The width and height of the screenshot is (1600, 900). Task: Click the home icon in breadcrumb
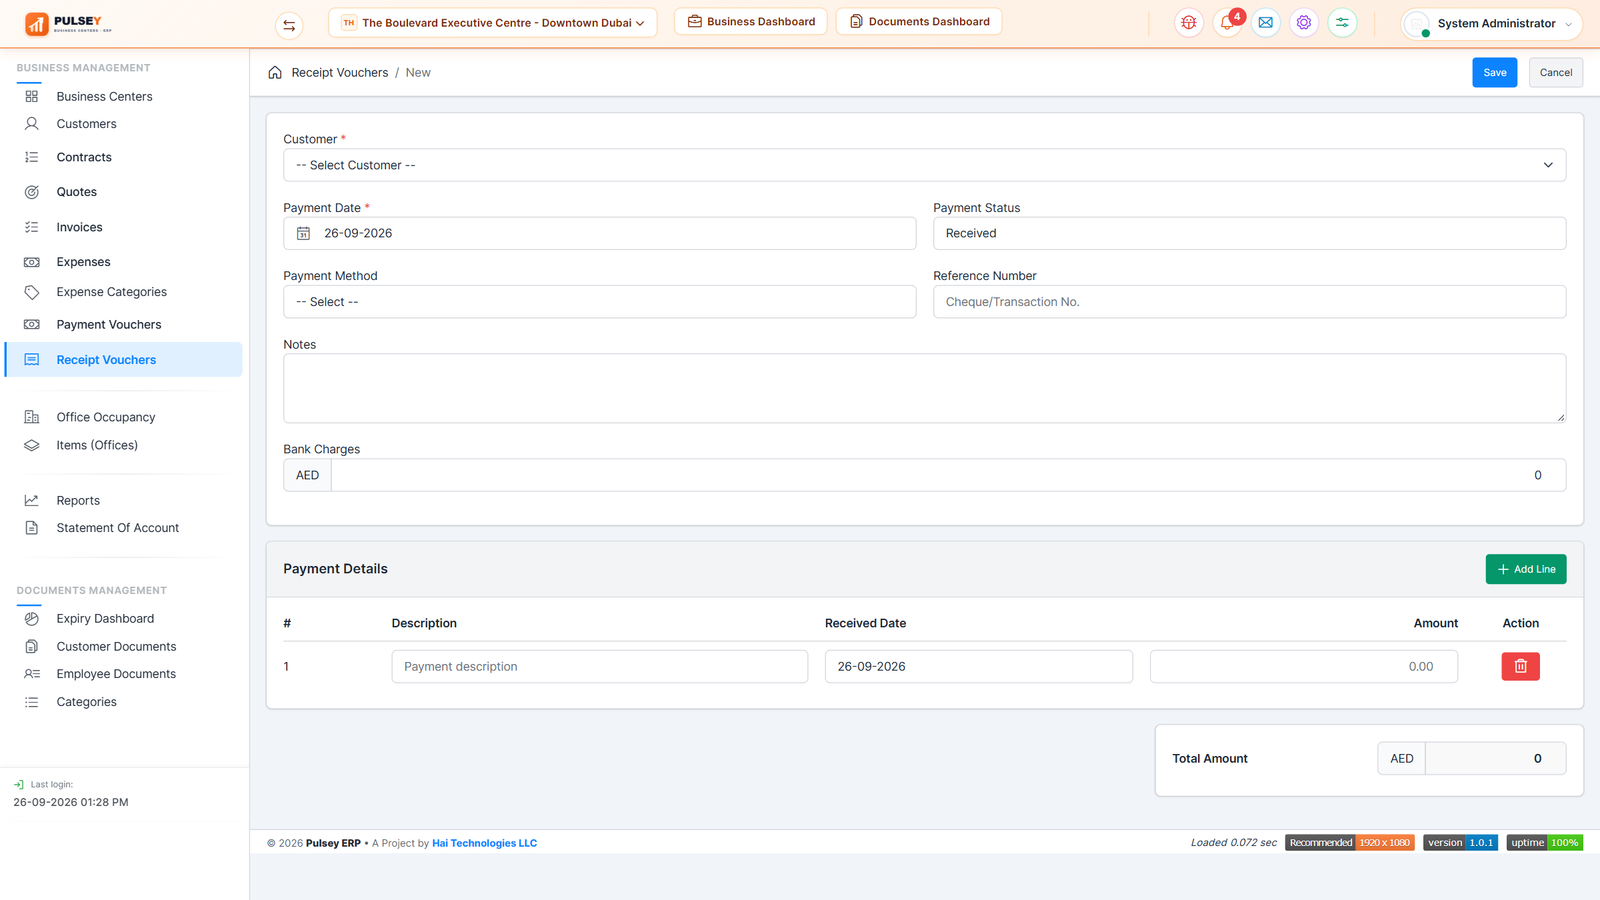tap(275, 72)
